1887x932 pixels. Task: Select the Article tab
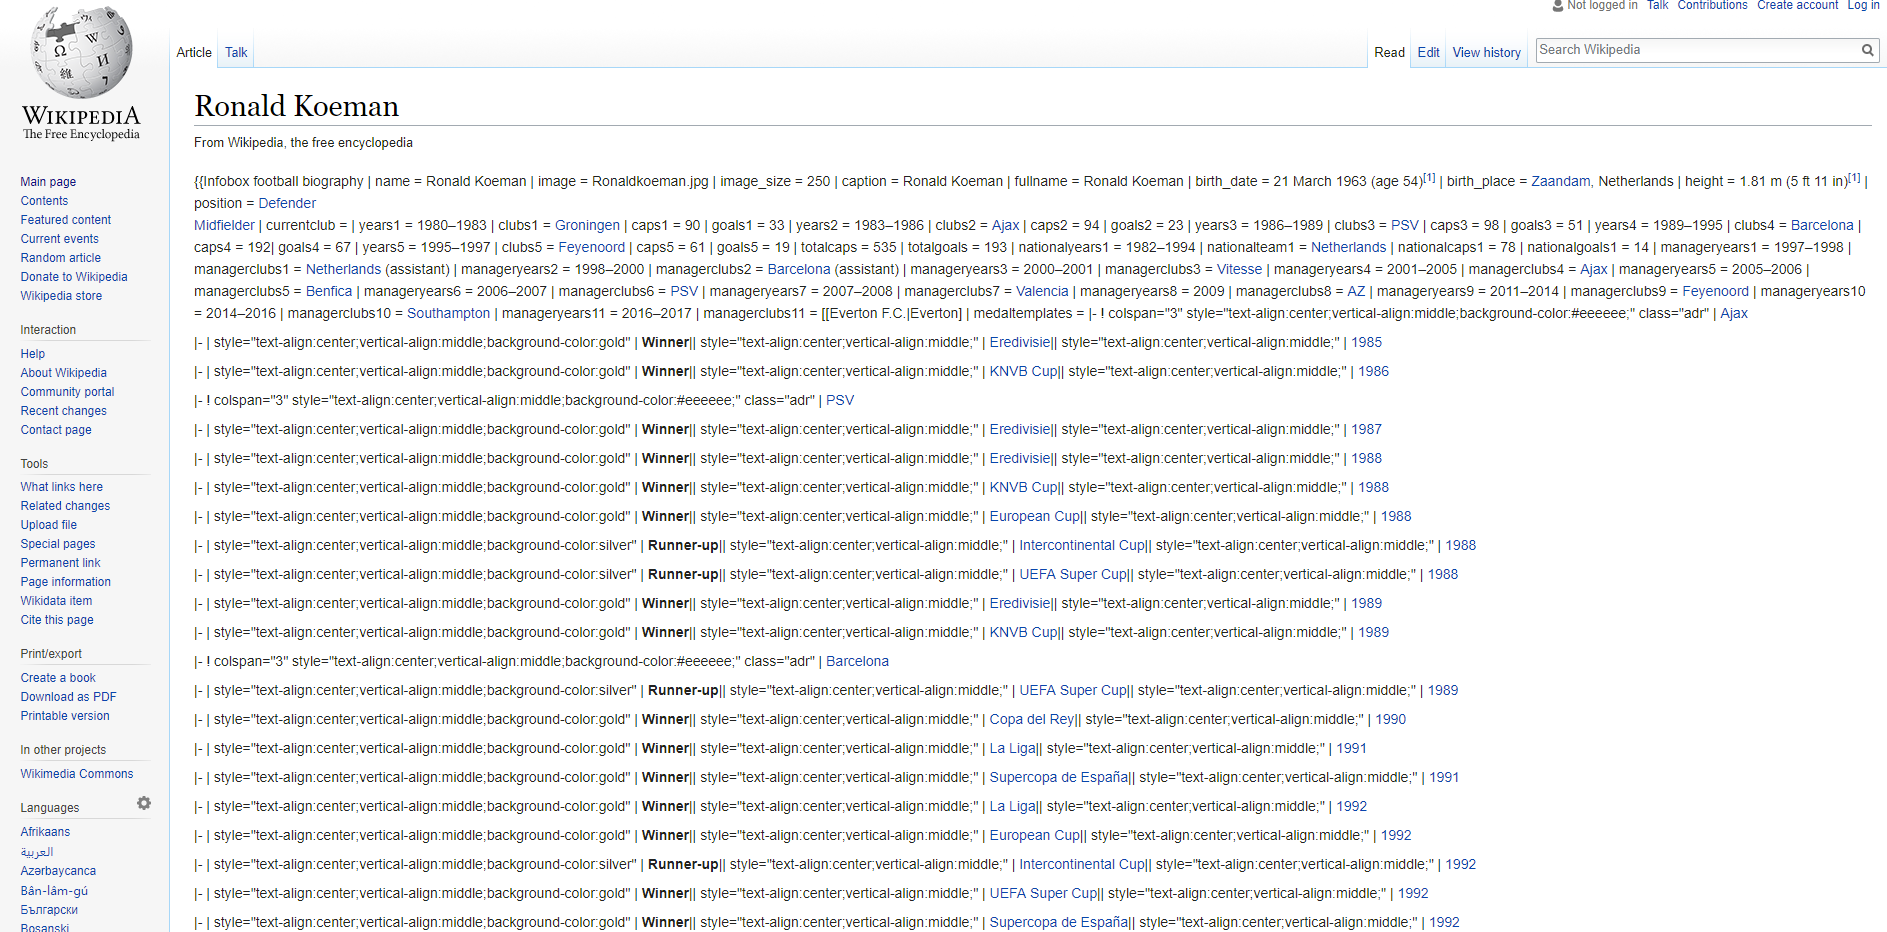pyautogui.click(x=194, y=52)
